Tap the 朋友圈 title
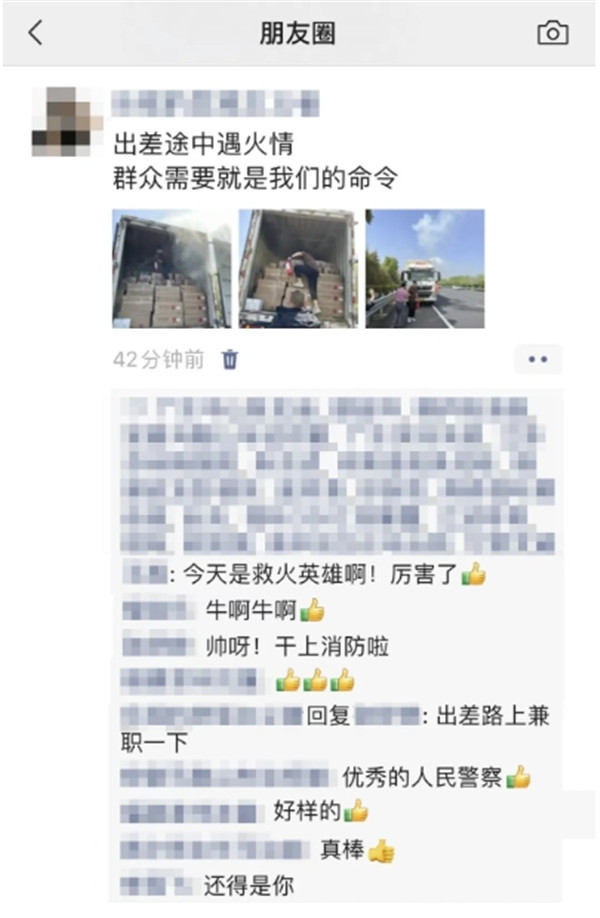The width and height of the screenshot is (600, 918). (298, 33)
